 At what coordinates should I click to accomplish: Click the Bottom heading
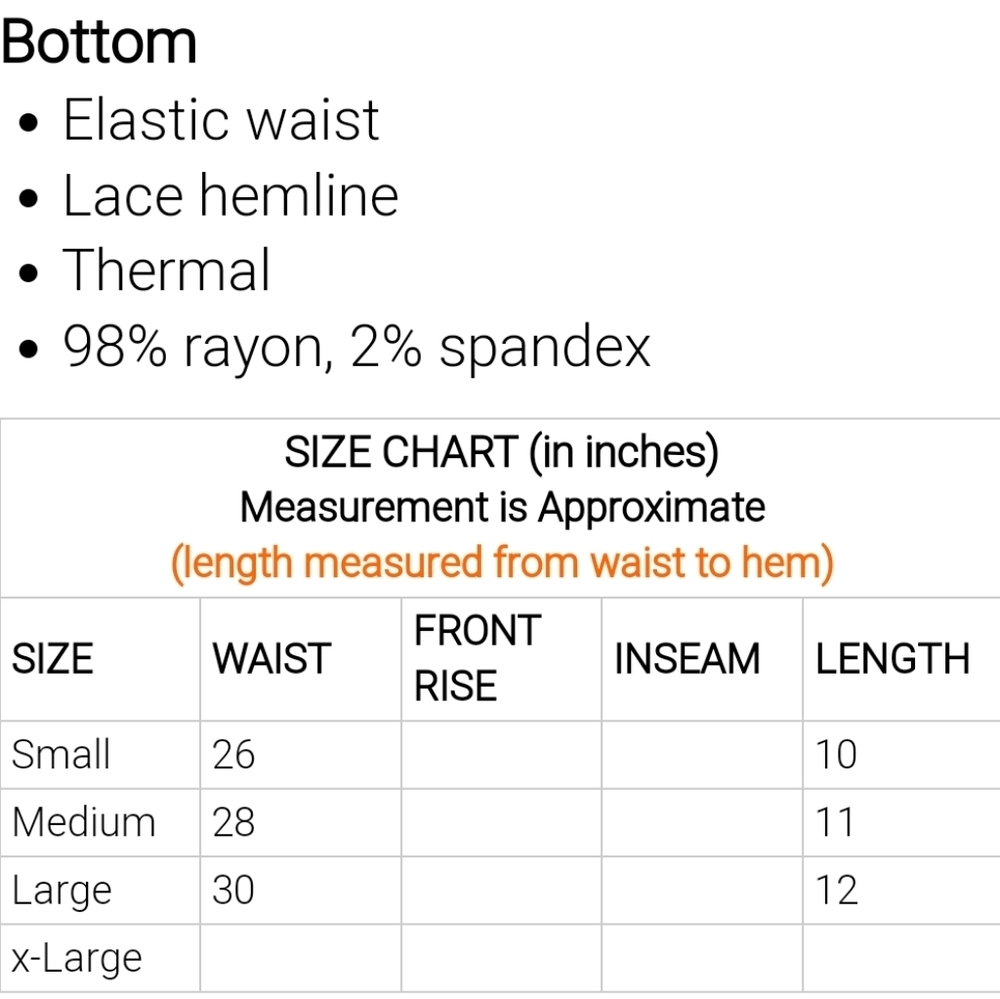(99, 42)
